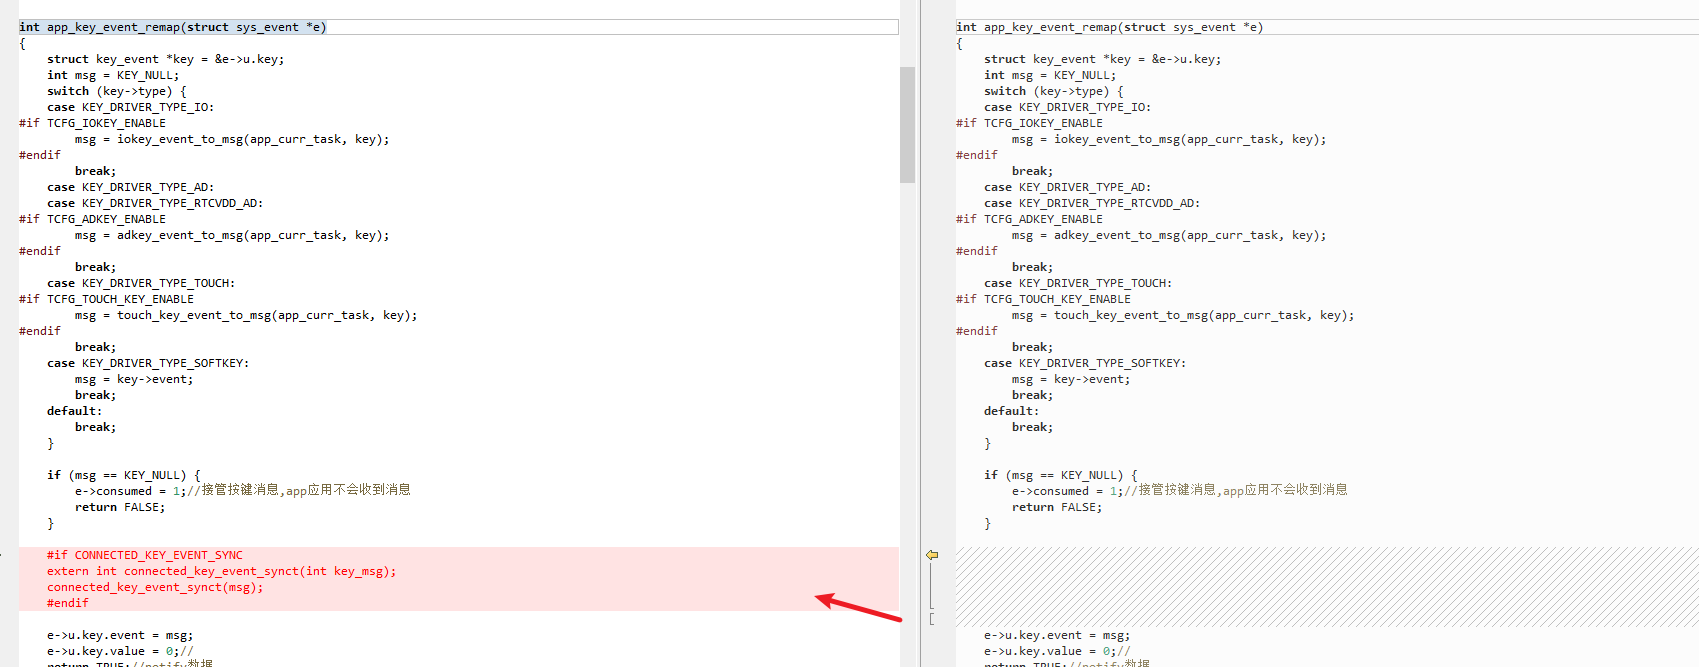Viewport: 1699px width, 667px height.
Task: Click 'case KEY_DRIVER_TYPE_RTCVDD_AD:' in right pane
Action: [1092, 203]
